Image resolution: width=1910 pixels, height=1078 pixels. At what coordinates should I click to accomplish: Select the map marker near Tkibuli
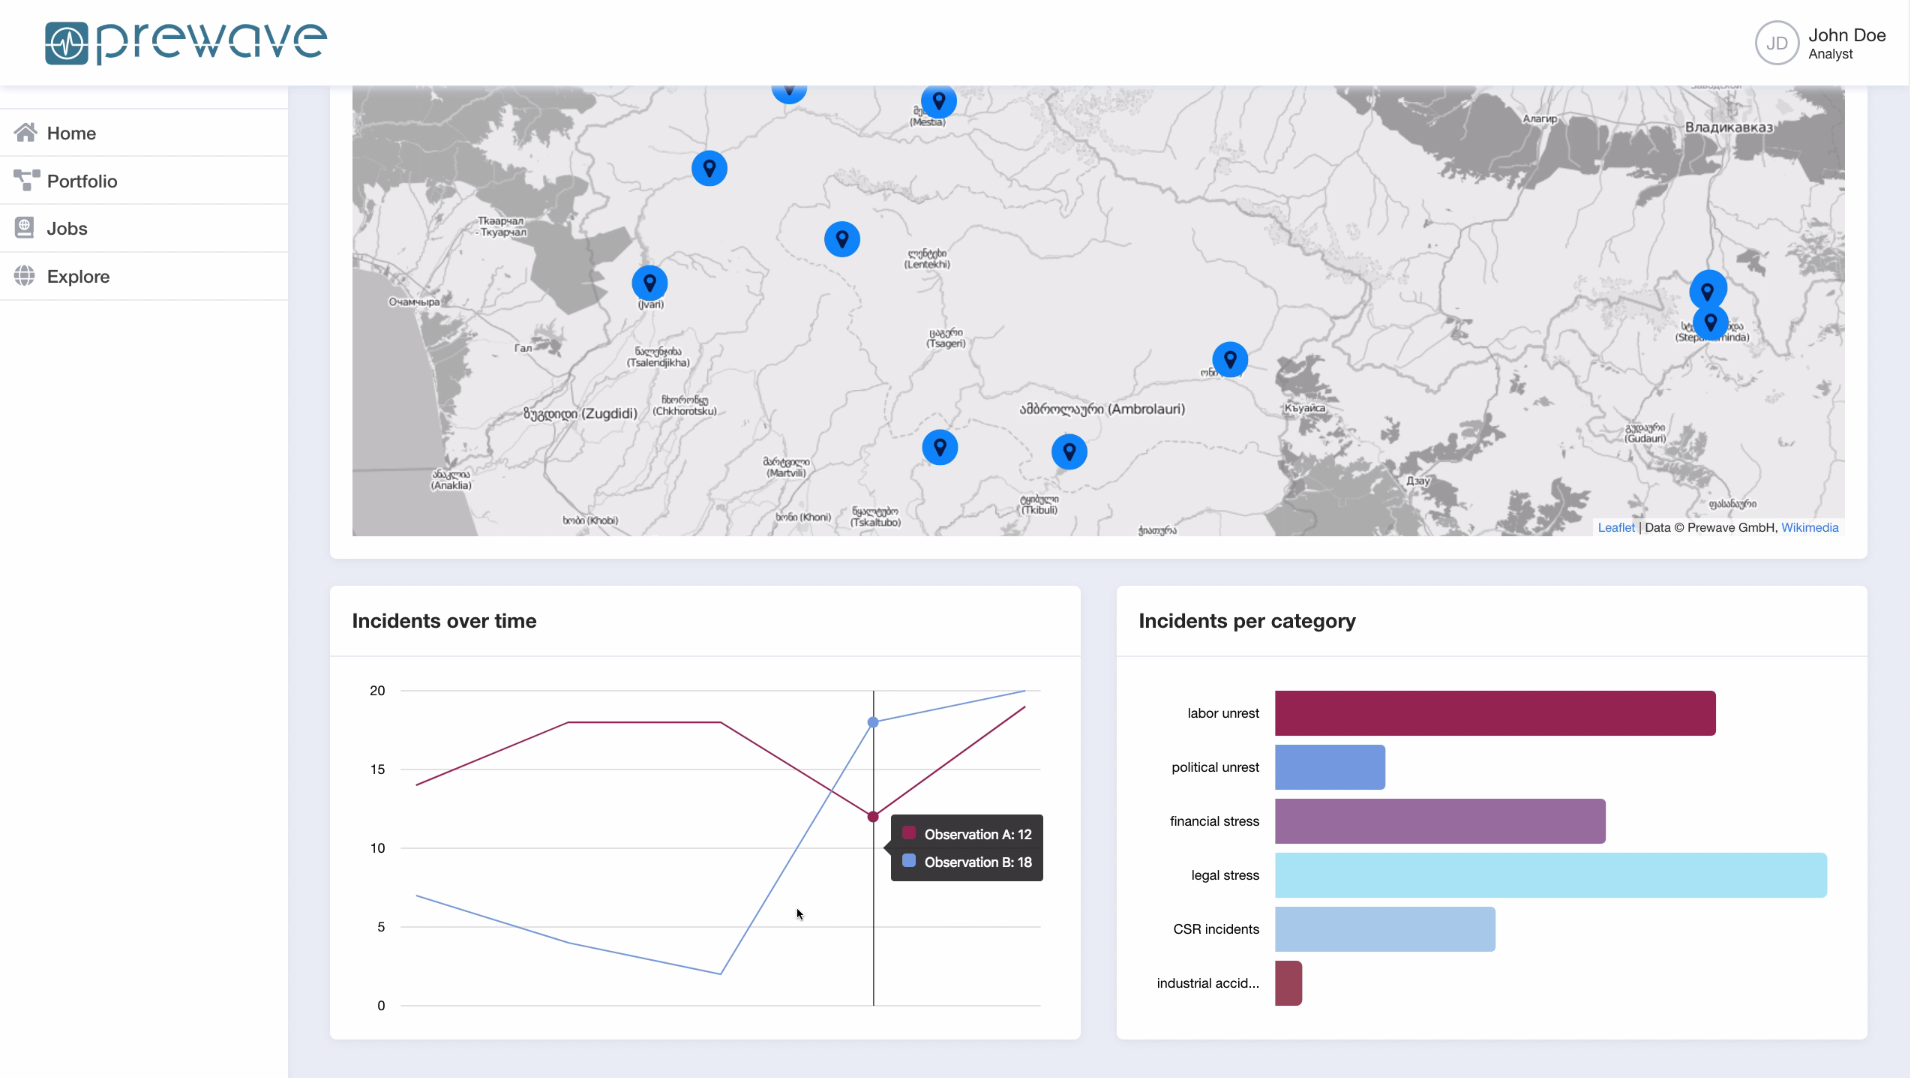(1069, 452)
